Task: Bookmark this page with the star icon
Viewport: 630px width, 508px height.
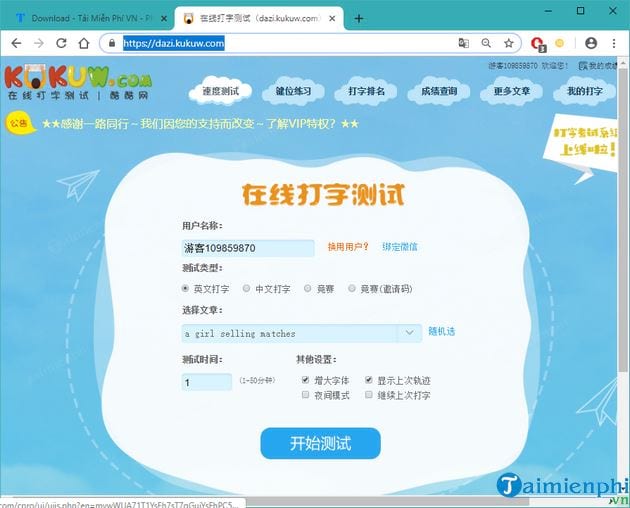Action: (509, 43)
